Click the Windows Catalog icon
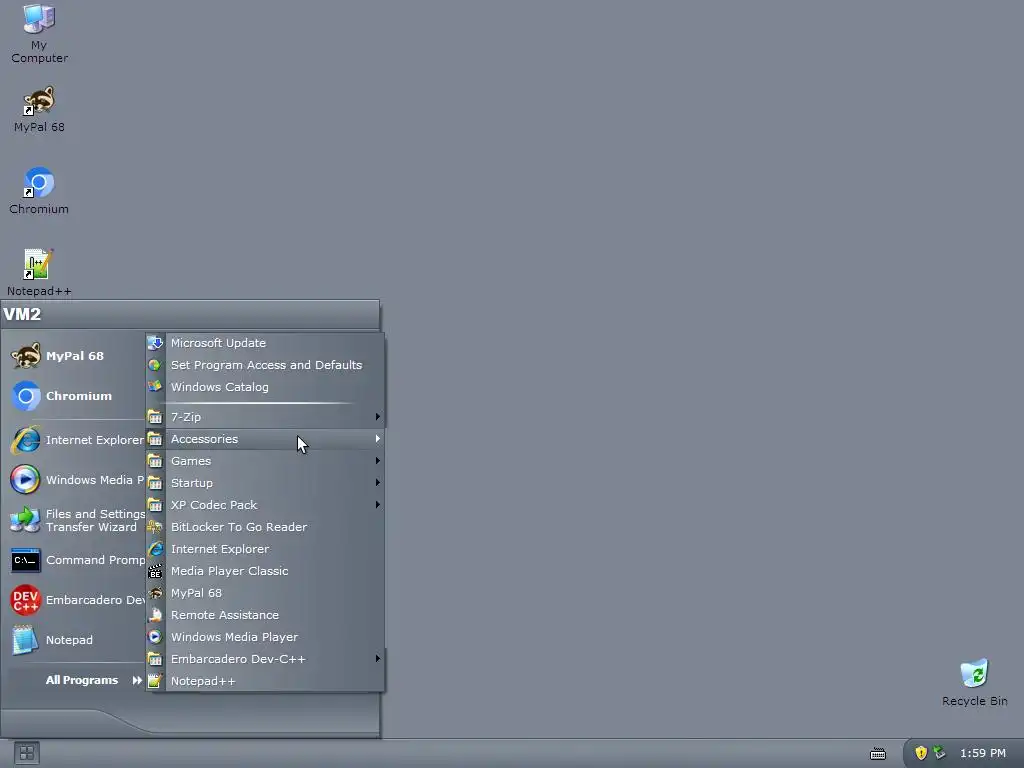Screen dimensions: 1024x768 pos(155,387)
